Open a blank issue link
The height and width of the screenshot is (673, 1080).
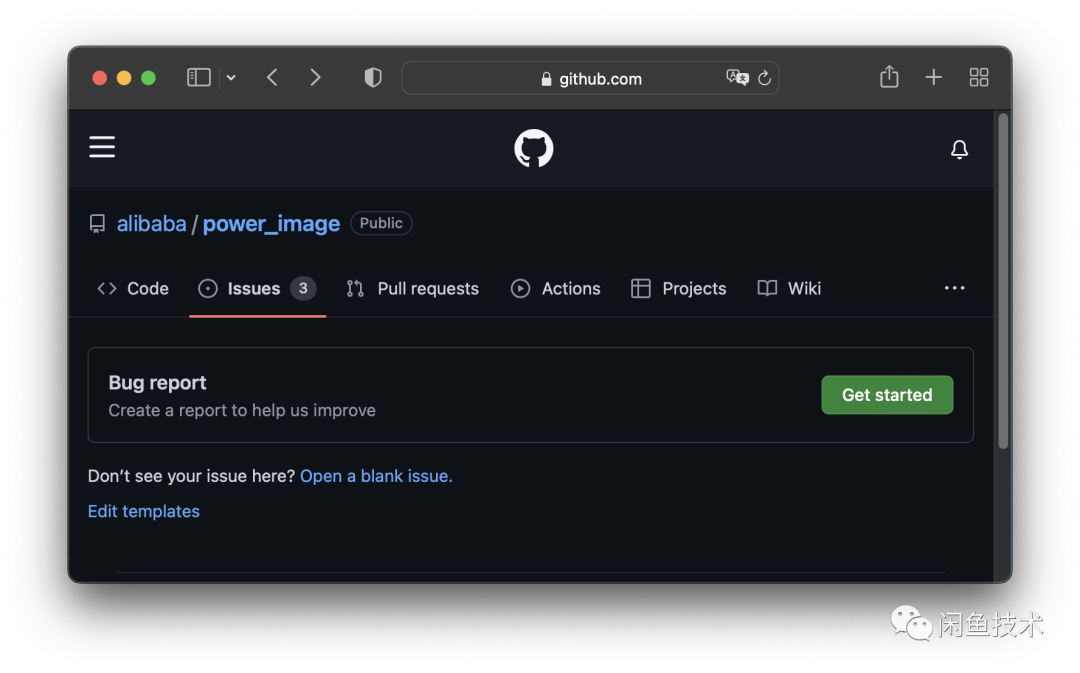[376, 476]
